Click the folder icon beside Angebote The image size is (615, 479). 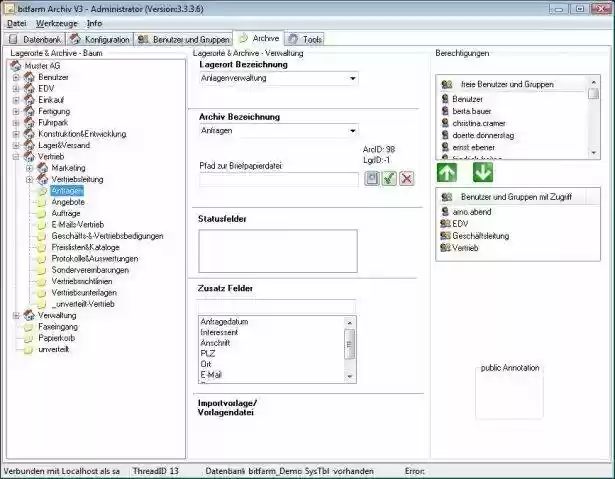tap(42, 202)
